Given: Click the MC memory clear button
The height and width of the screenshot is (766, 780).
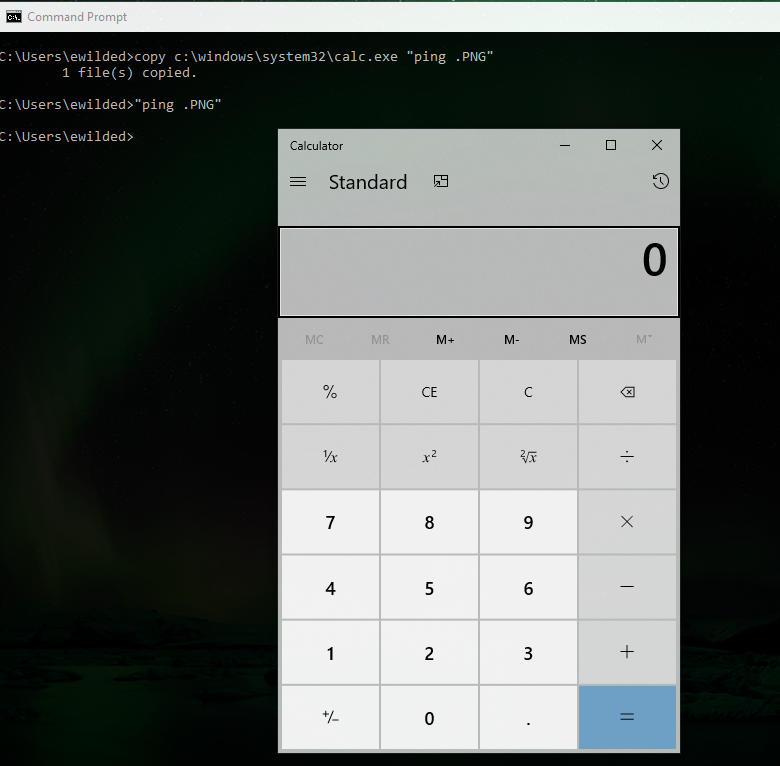Looking at the screenshot, I should point(314,340).
